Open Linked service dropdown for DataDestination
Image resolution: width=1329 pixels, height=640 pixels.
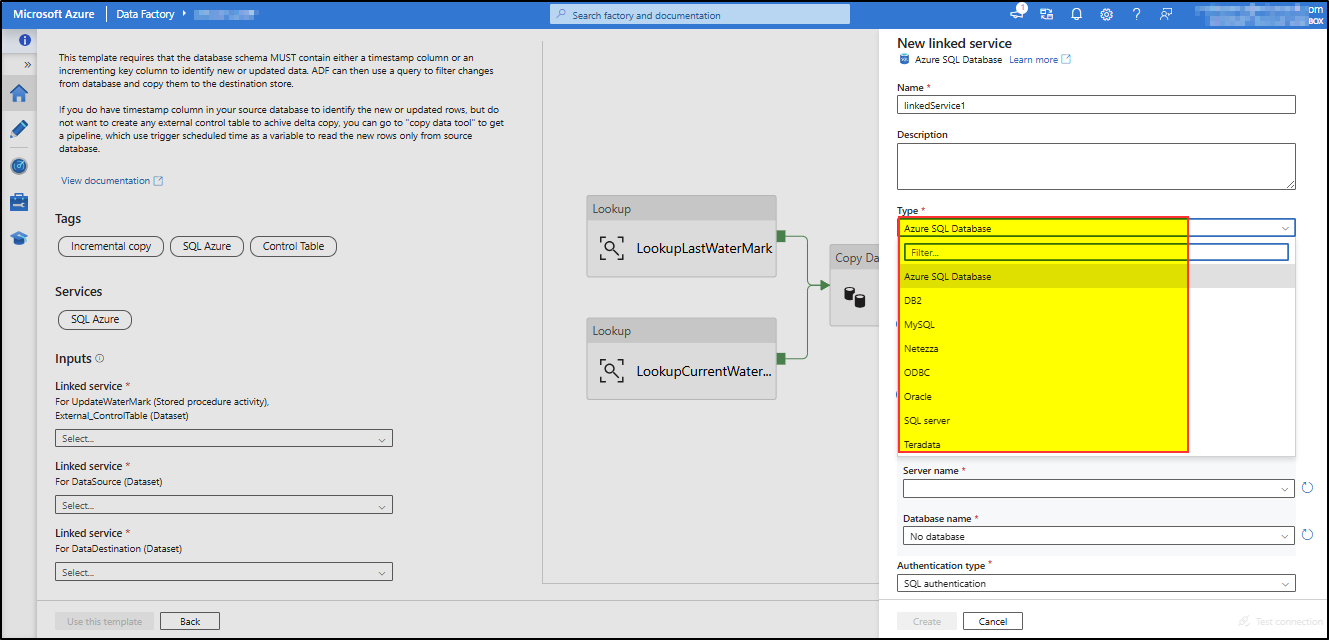tap(224, 572)
